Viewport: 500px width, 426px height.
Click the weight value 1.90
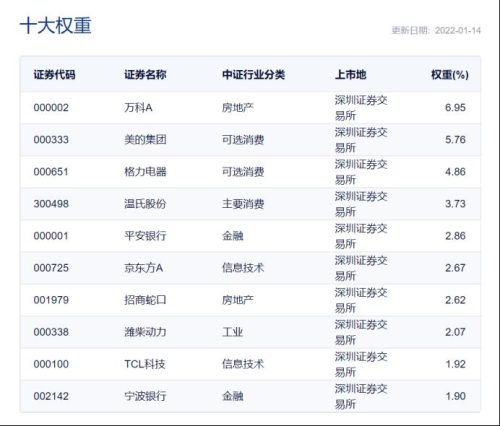455,396
